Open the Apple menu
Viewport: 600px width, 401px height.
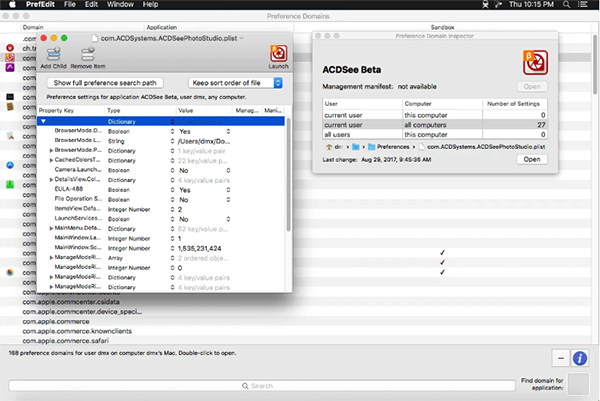[x=13, y=5]
